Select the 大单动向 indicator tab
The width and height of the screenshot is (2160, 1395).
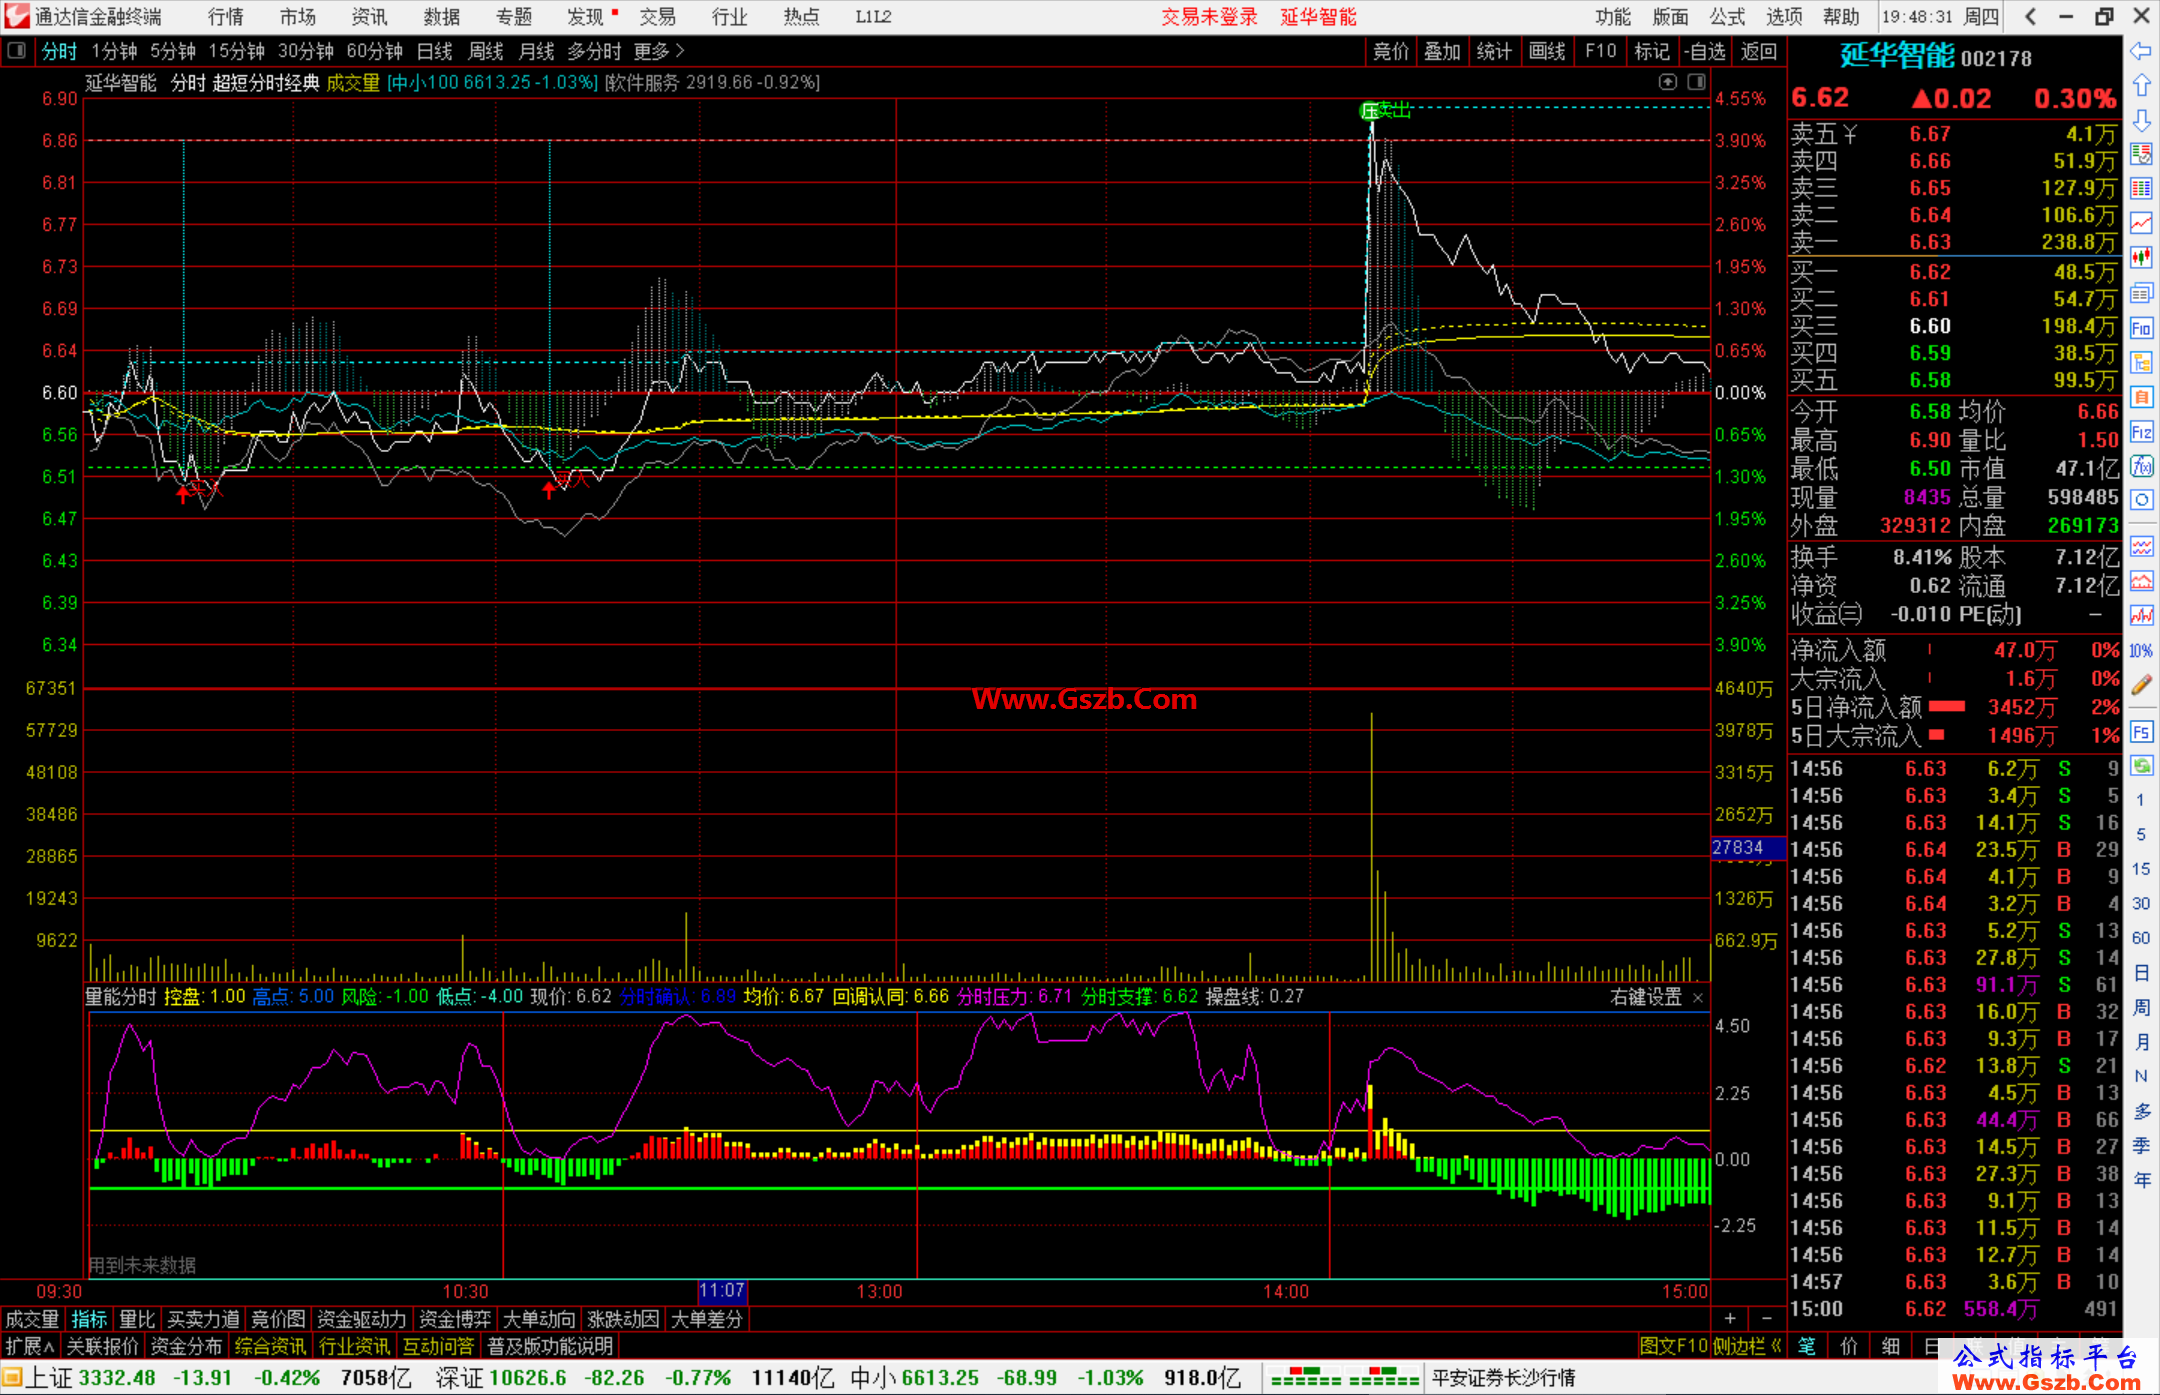pos(539,1319)
